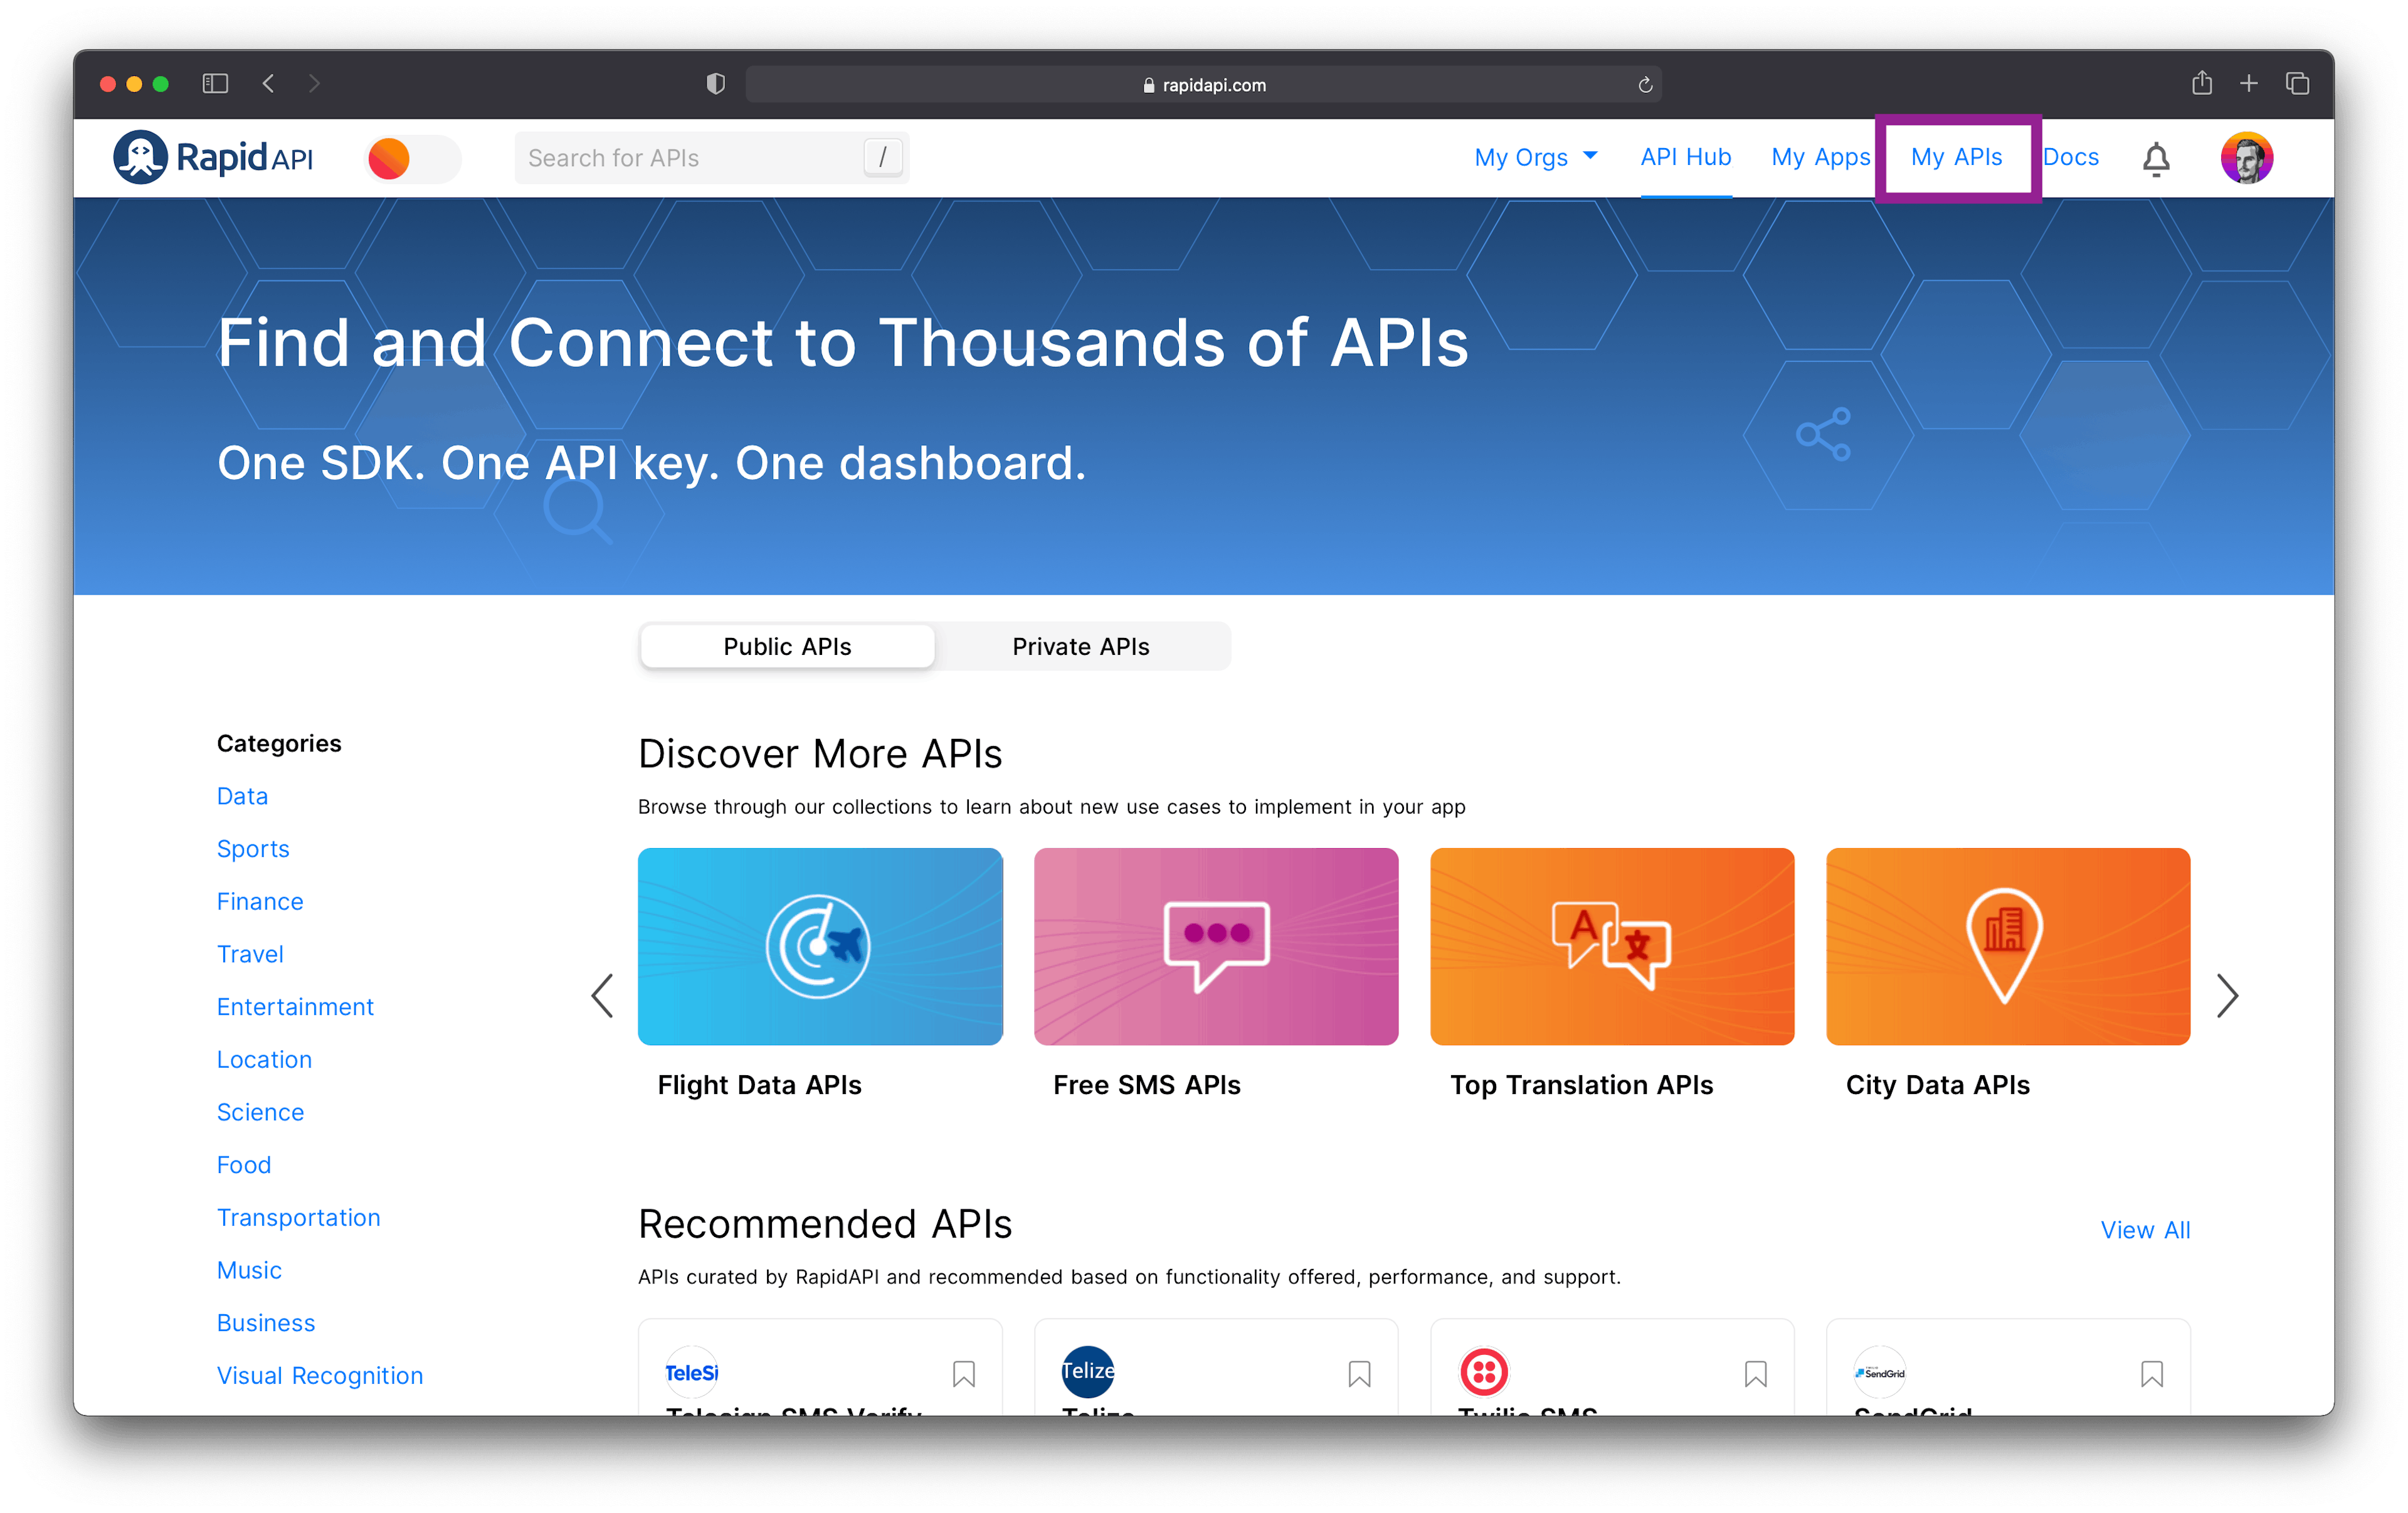This screenshot has width=2408, height=1513.
Task: Show the tab overview
Action: [x=2297, y=84]
